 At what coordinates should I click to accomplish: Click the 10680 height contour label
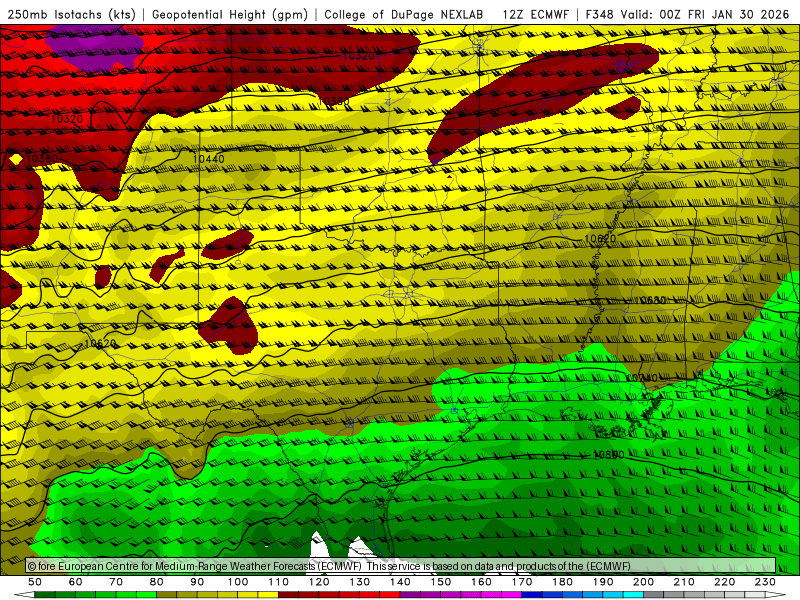point(651,300)
